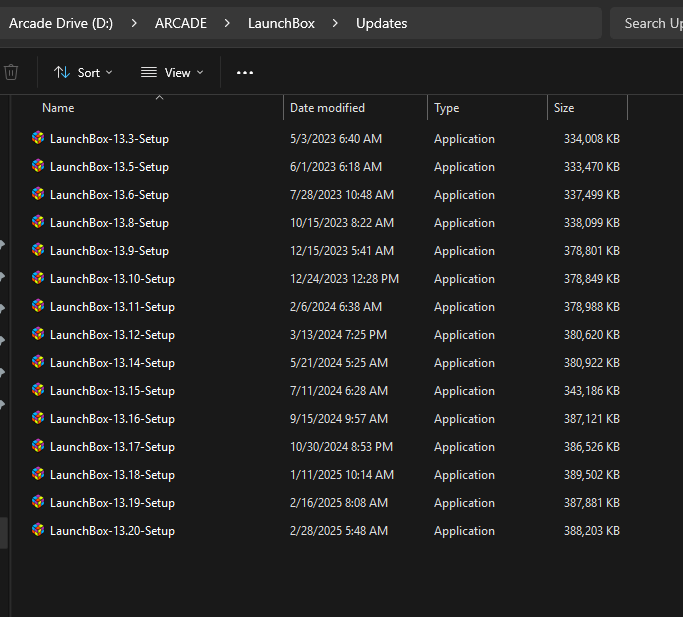Click size value 388,203 KB
The width and height of the screenshot is (683, 617).
592,531
